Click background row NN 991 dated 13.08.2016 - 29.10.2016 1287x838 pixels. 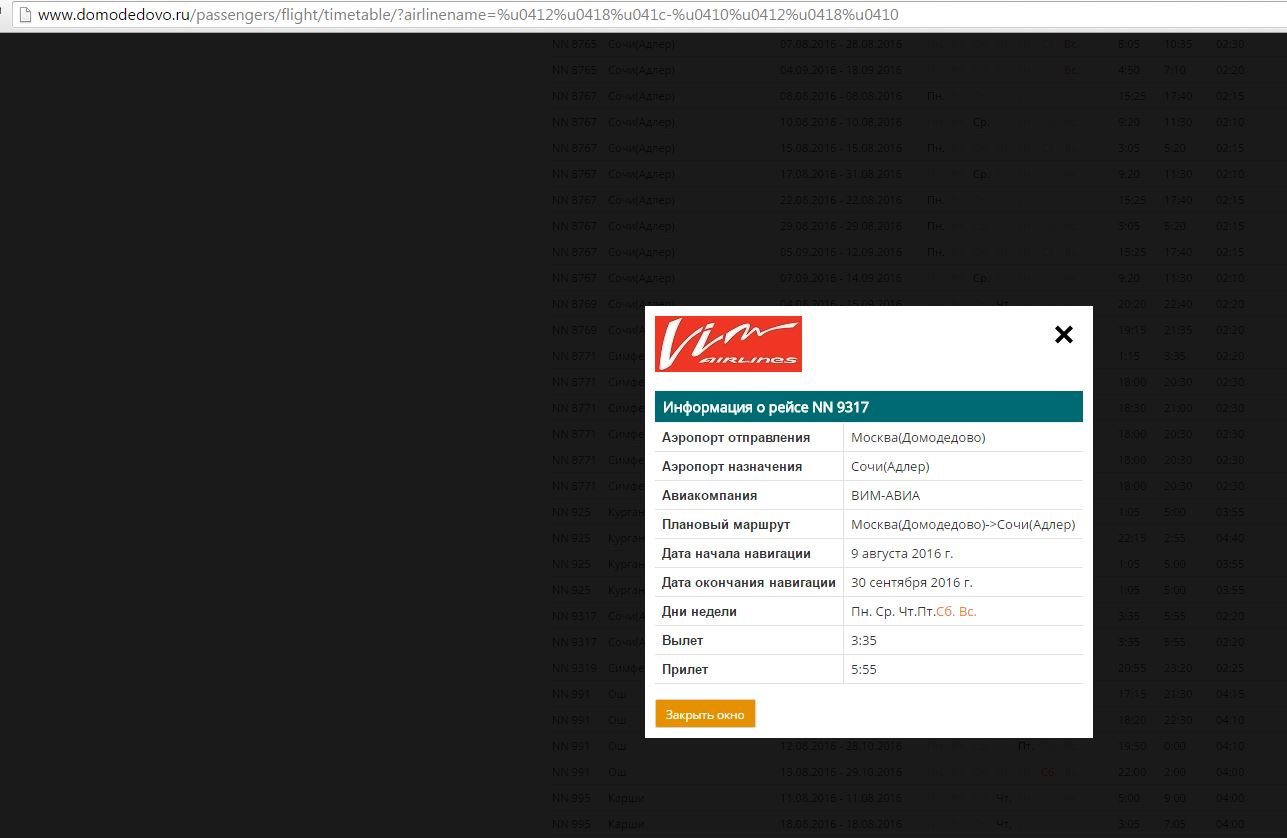898,772
